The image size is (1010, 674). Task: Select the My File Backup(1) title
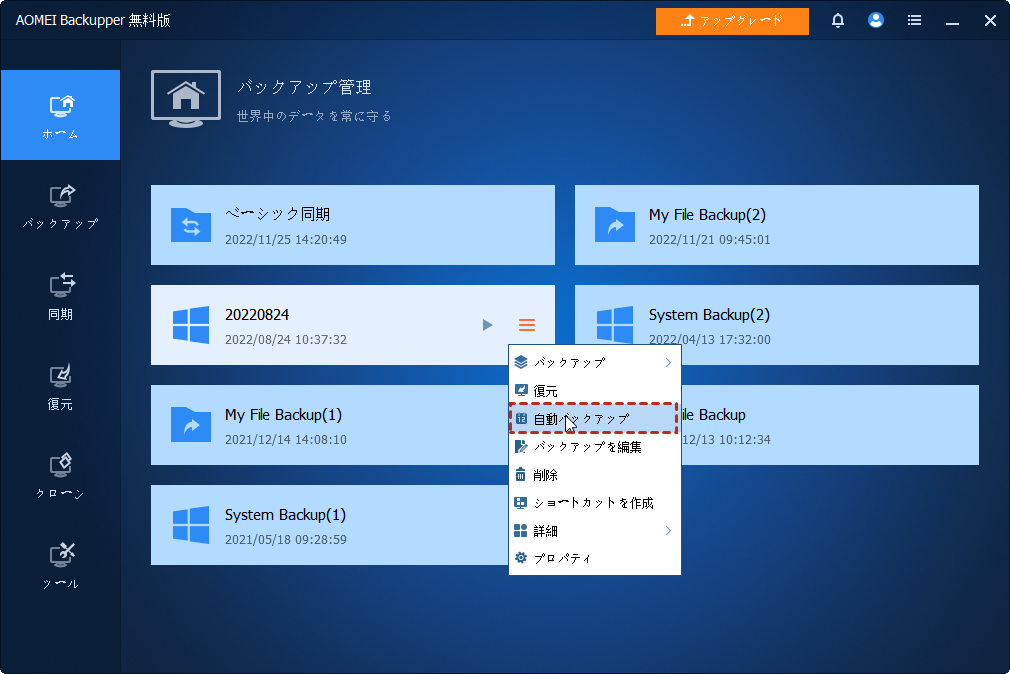pyautogui.click(x=283, y=414)
